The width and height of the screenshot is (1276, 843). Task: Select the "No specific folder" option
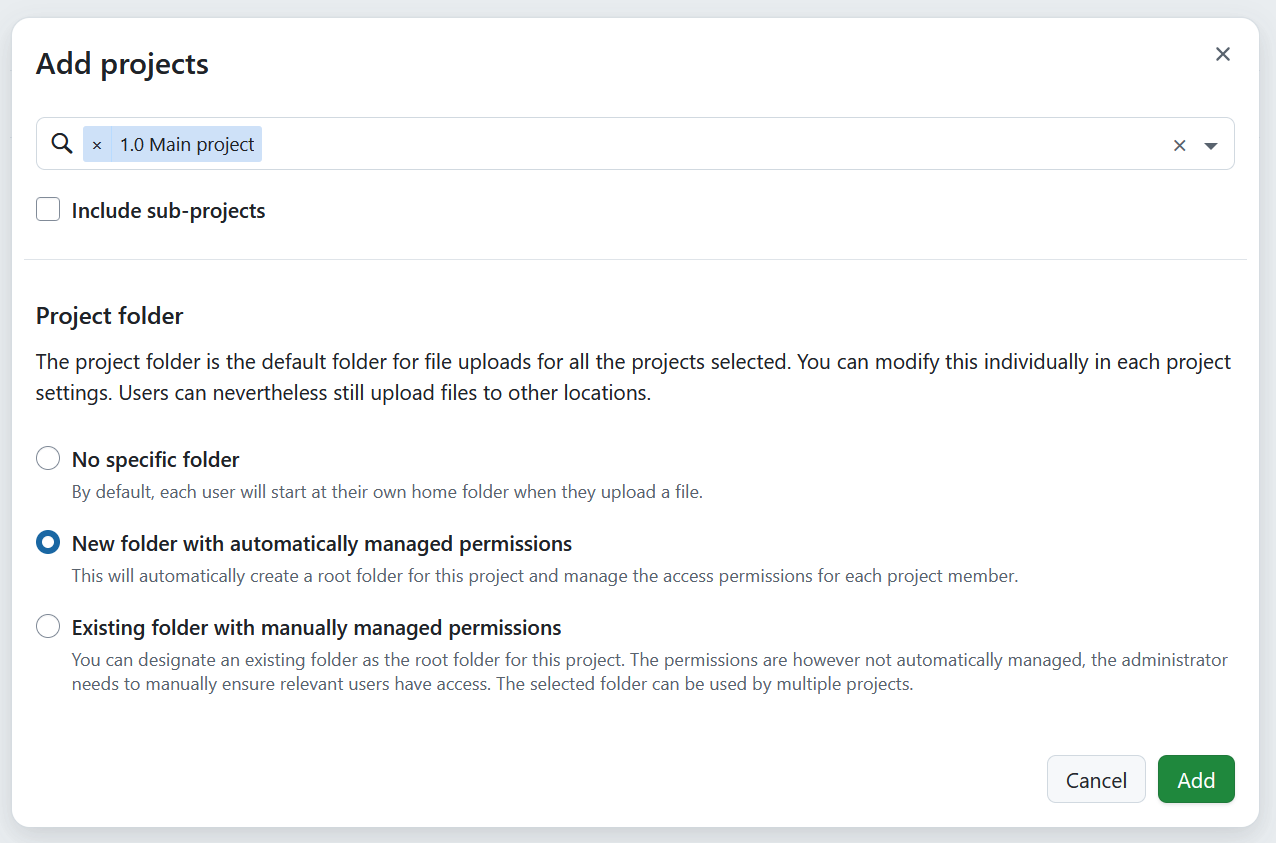tap(47, 458)
